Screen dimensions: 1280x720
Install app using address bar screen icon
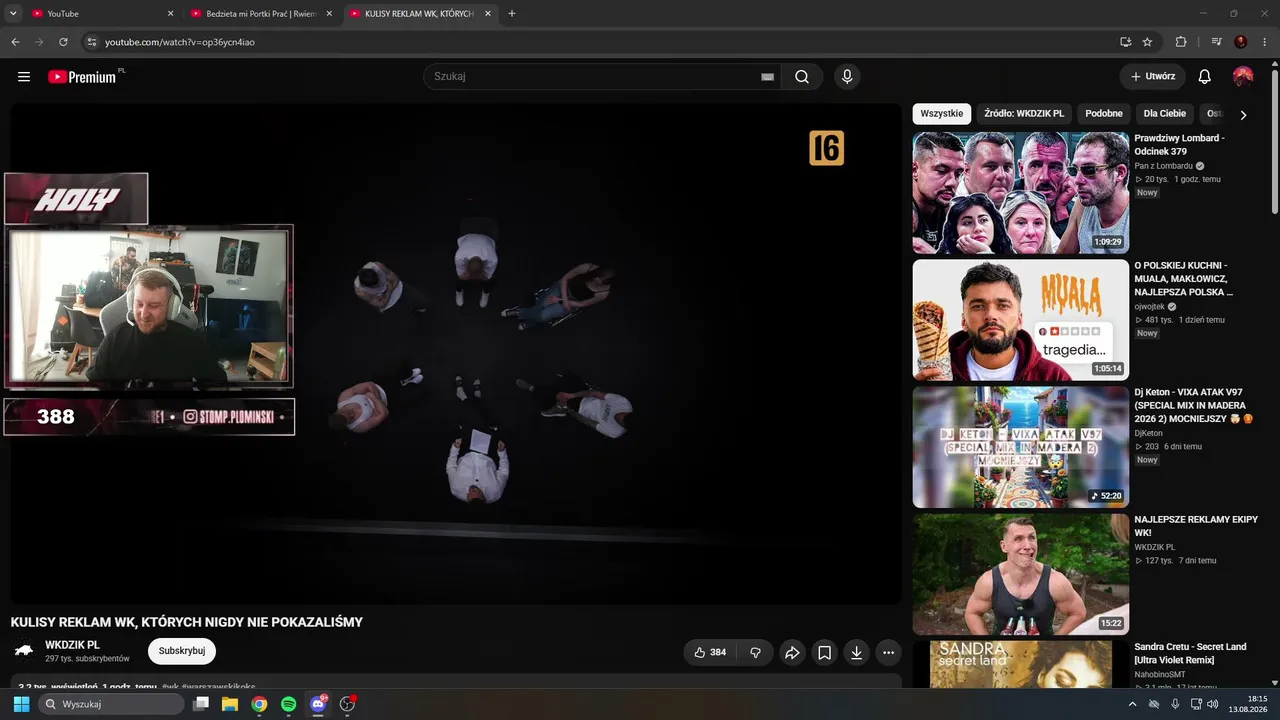[1125, 42]
